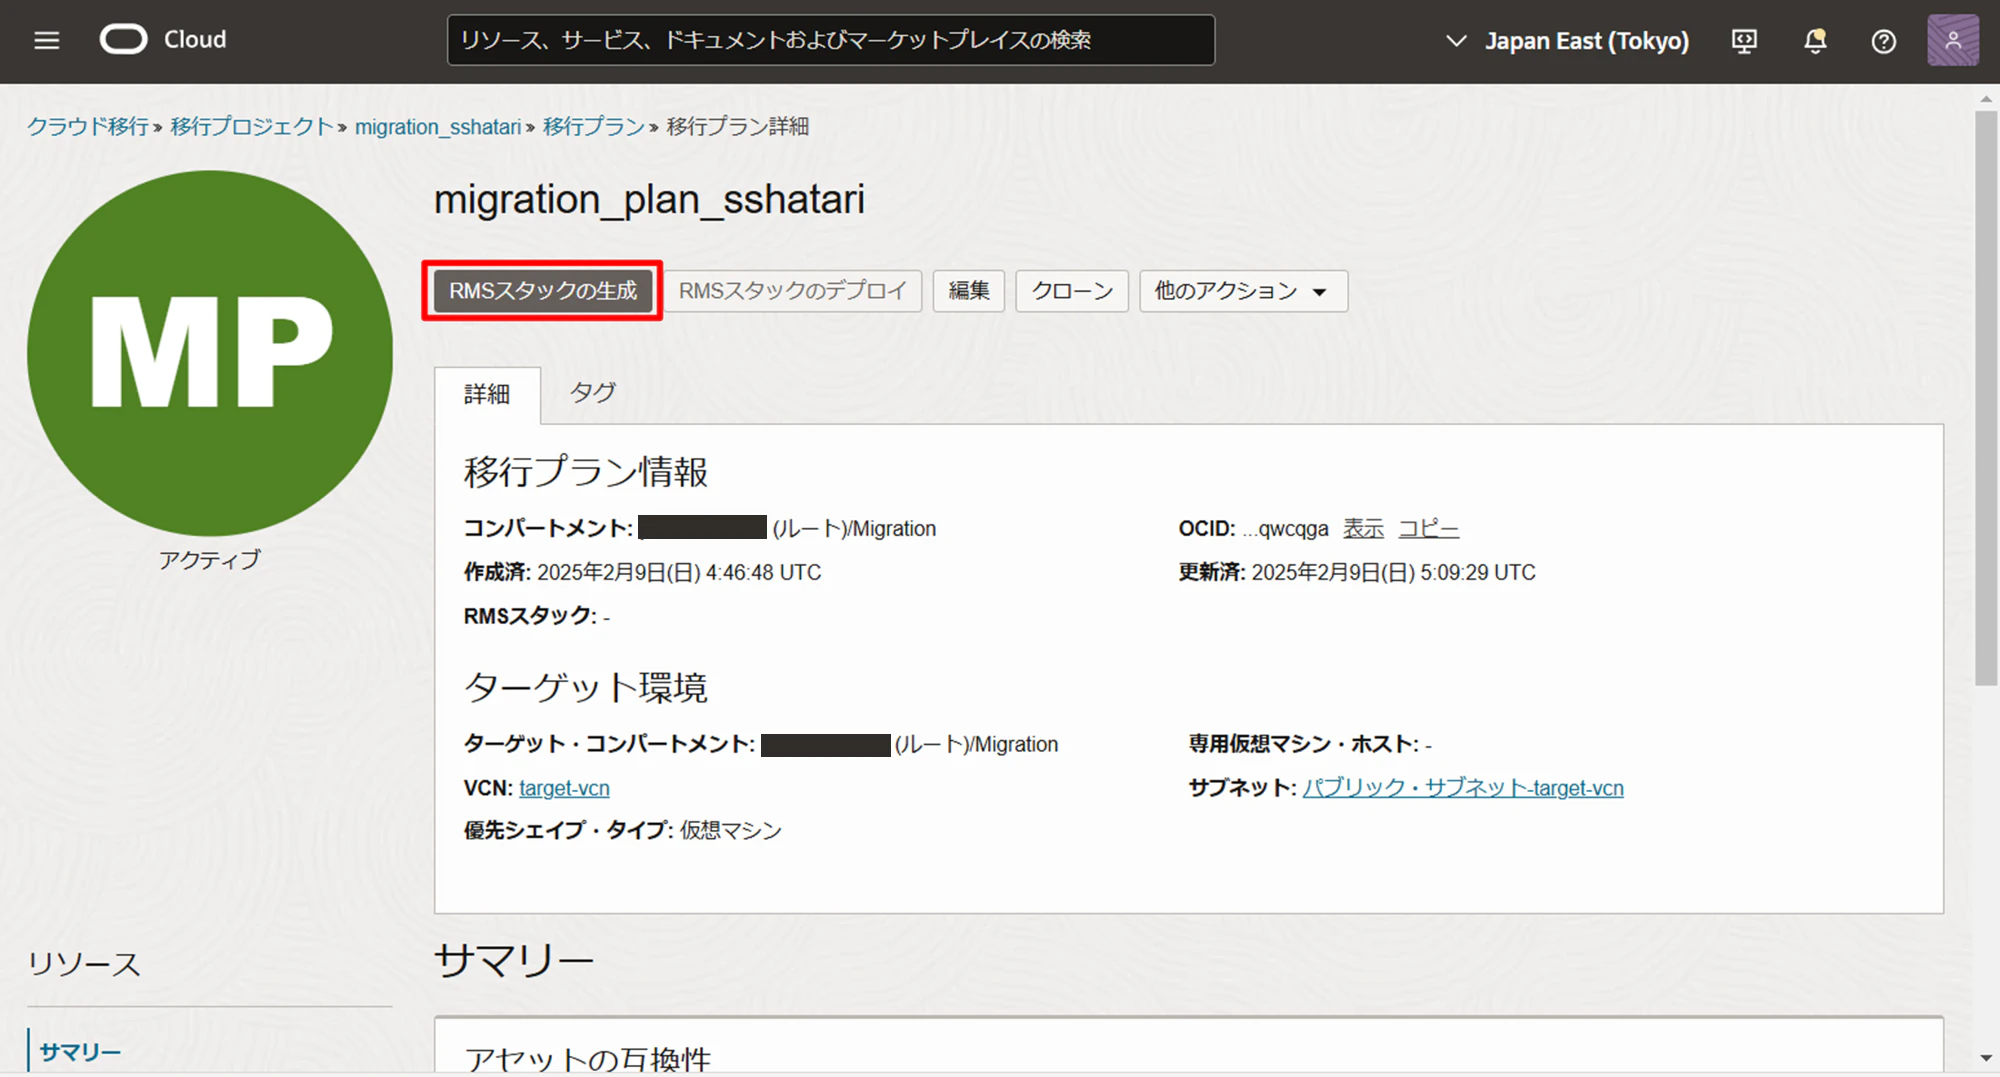Show the full OCID via 表示

click(x=1363, y=529)
